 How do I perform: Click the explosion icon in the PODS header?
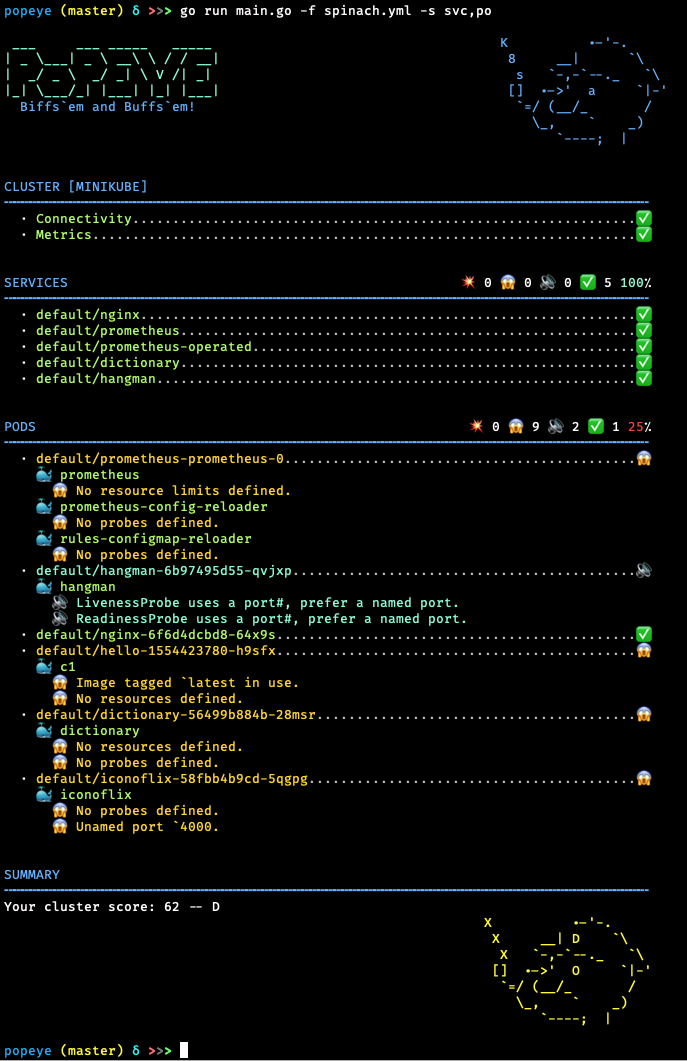(477, 426)
